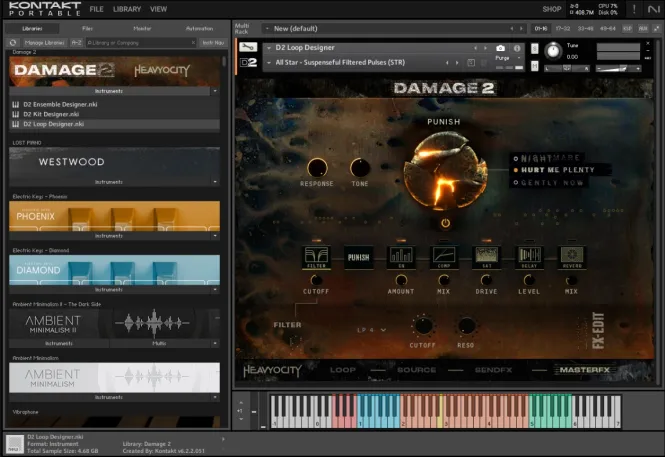Click the next multi arrow beside New (default)
The height and width of the screenshot is (457, 665).
[x=521, y=28]
